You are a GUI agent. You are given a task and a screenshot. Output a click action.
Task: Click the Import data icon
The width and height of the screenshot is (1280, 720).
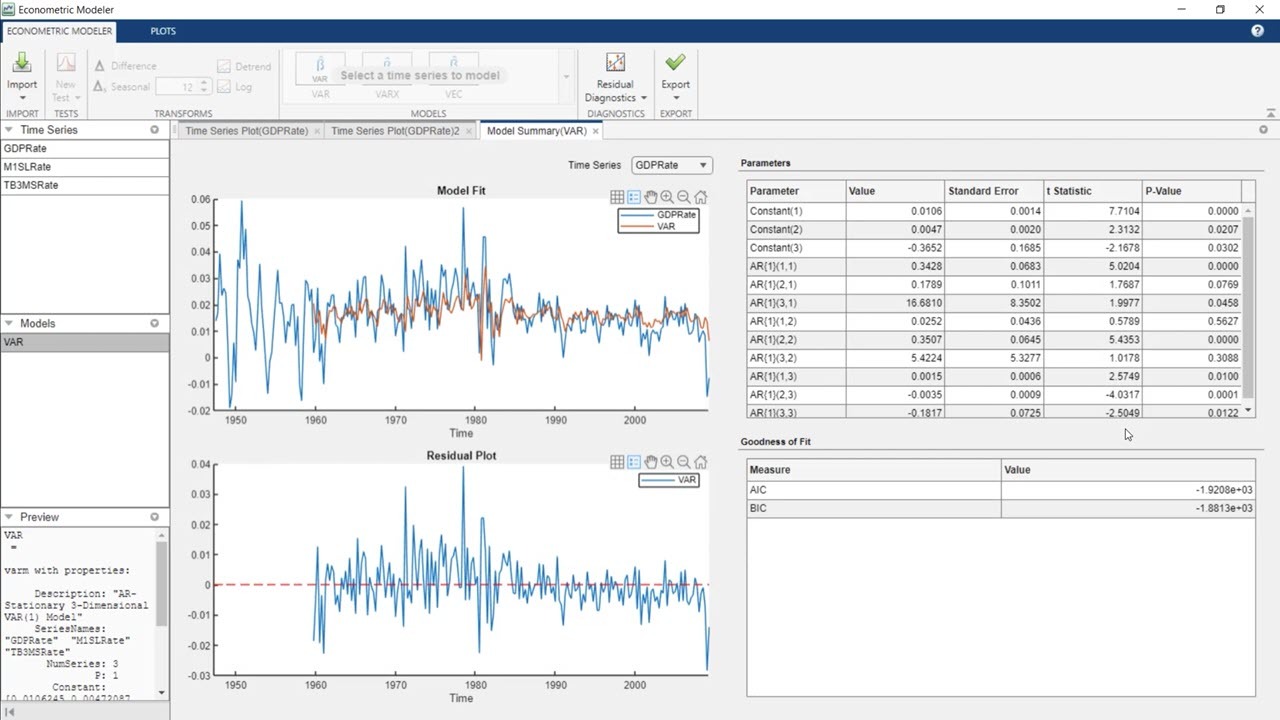click(x=22, y=65)
